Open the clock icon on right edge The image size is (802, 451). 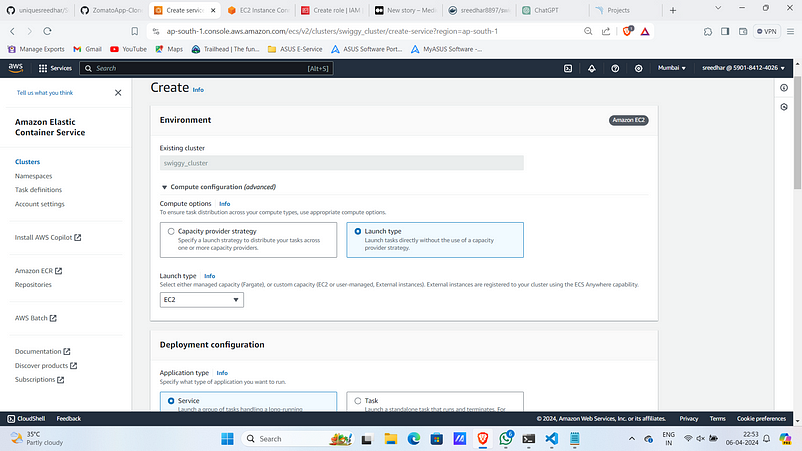tap(784, 107)
